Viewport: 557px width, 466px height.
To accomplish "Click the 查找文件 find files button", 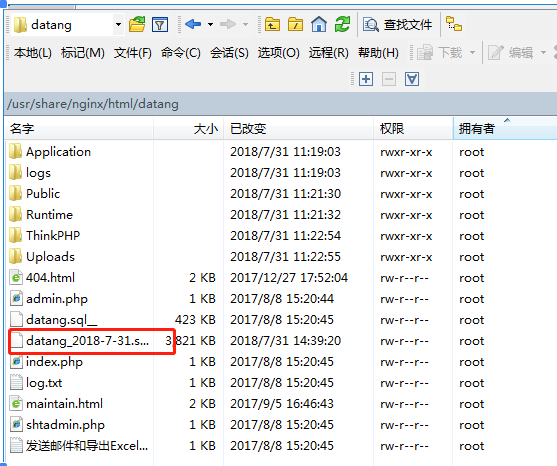I will (398, 25).
